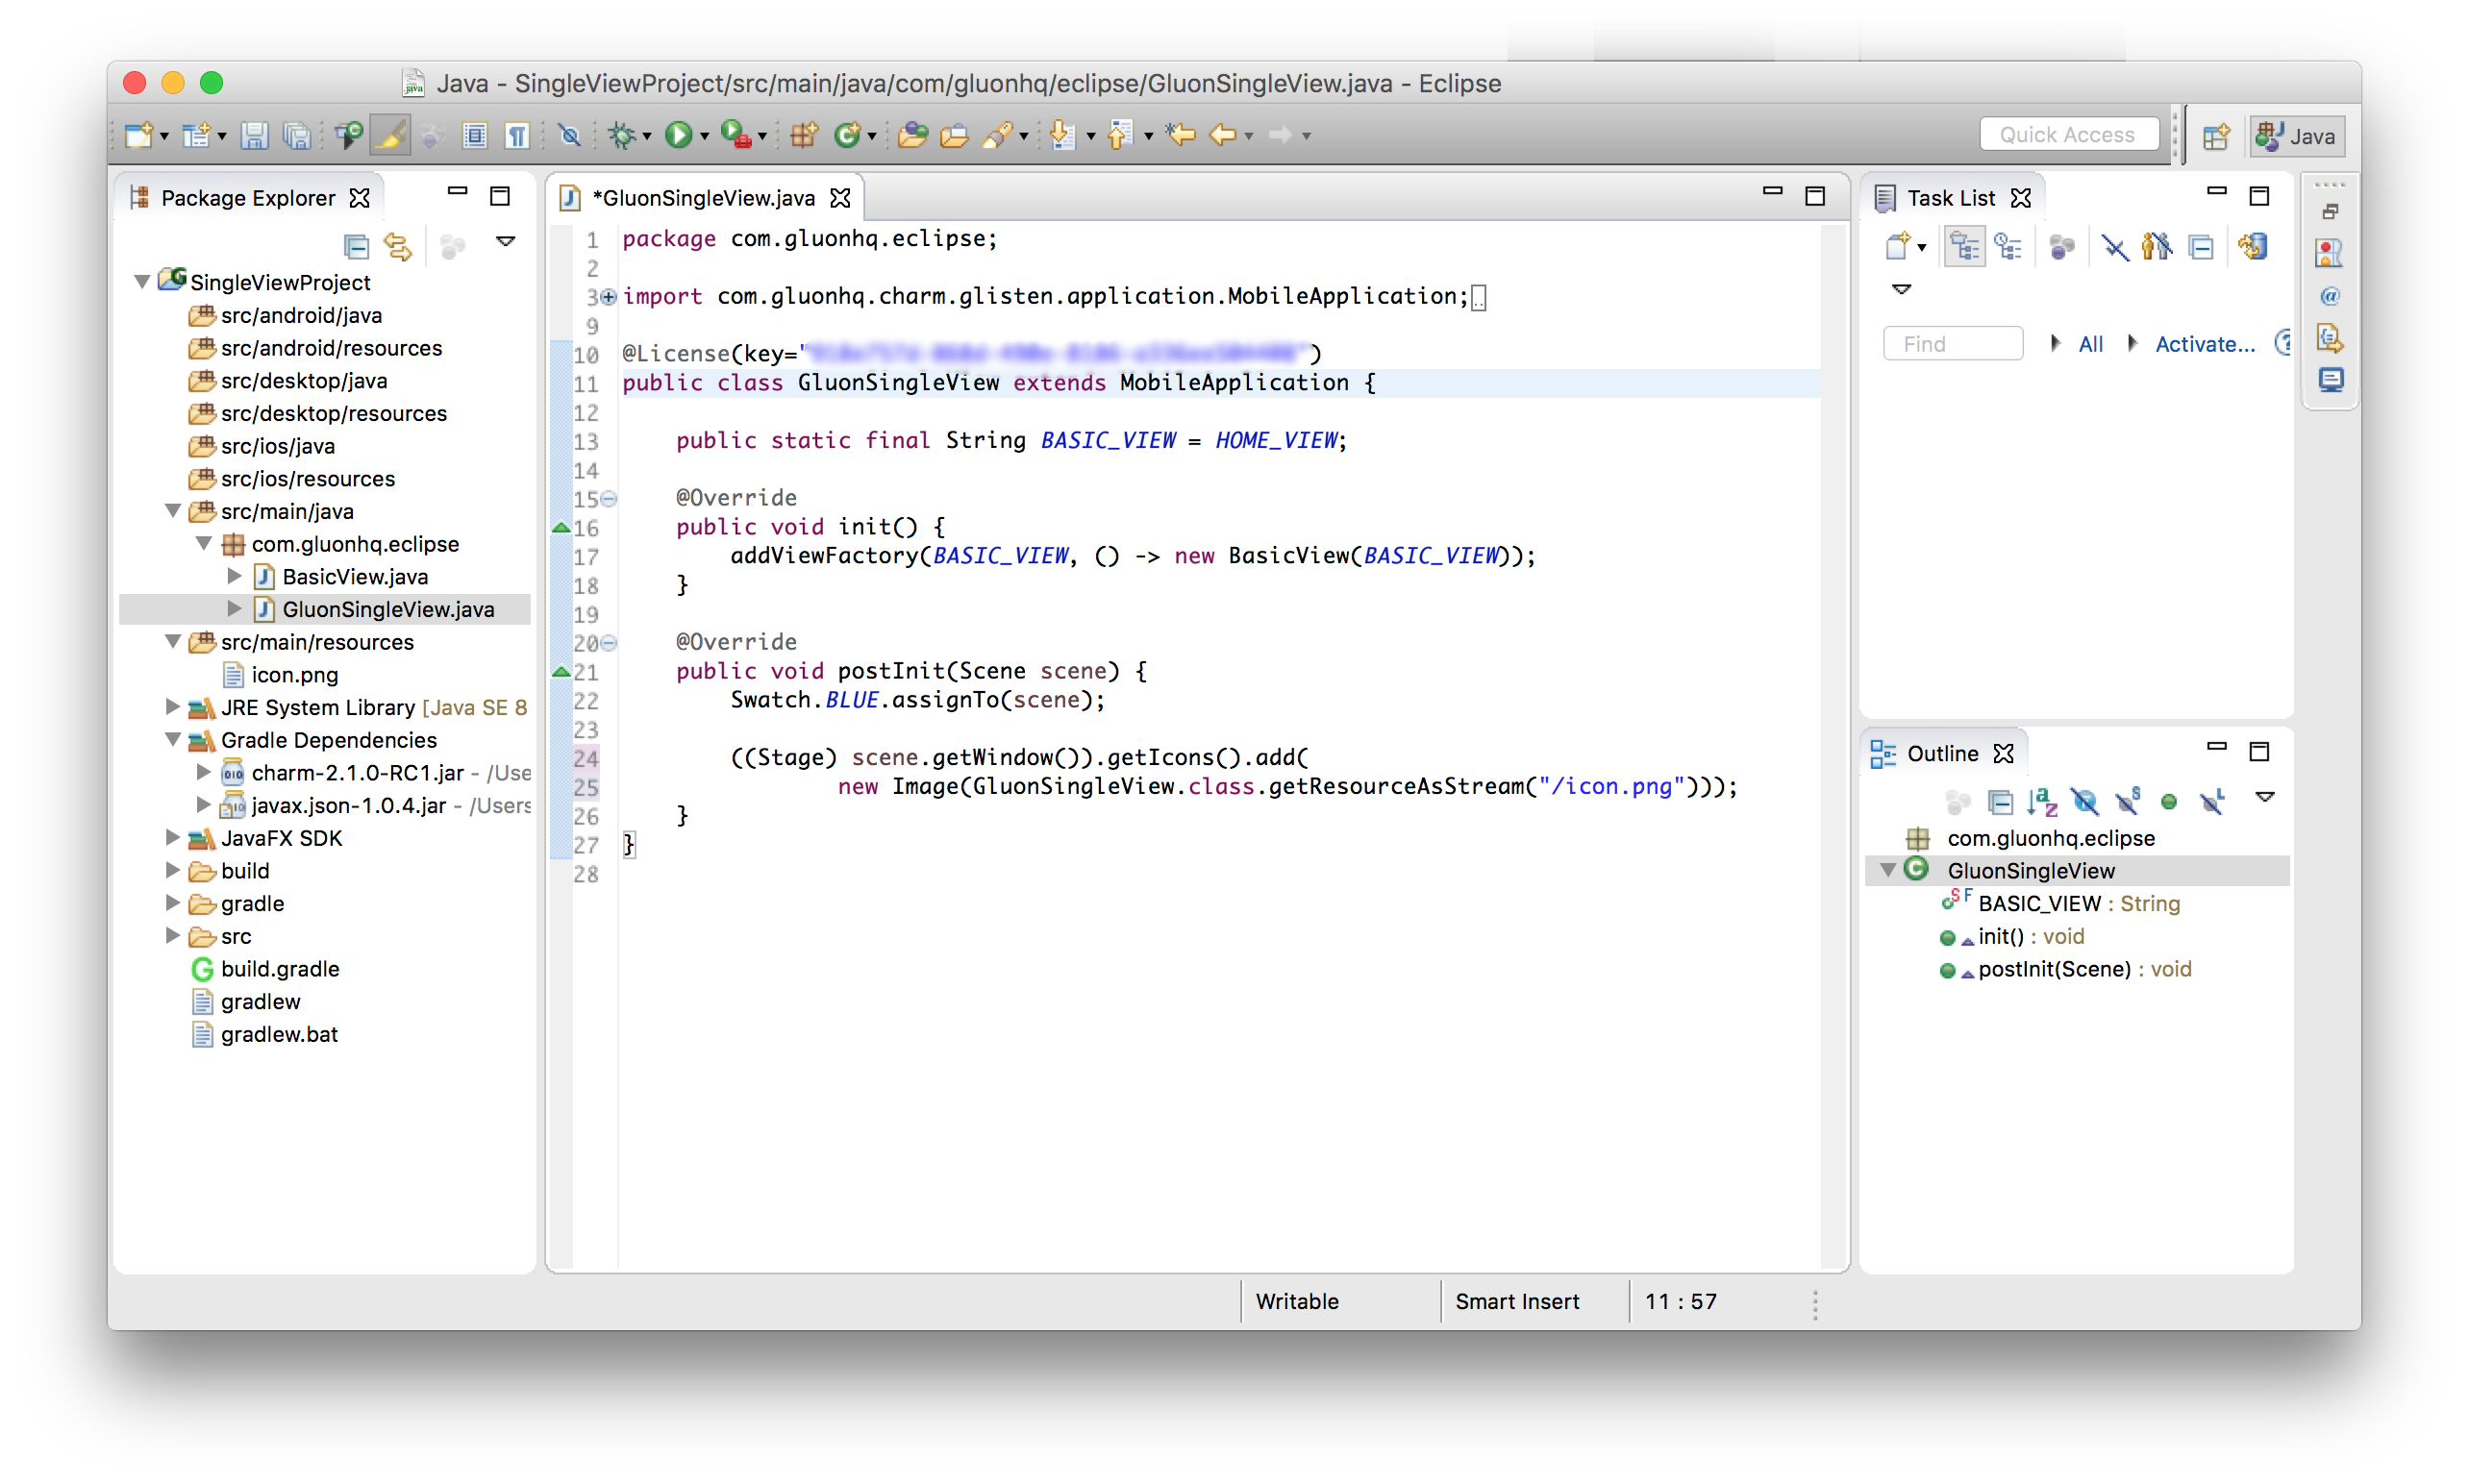
Task: Click the Activate... link in Task List
Action: point(2203,344)
